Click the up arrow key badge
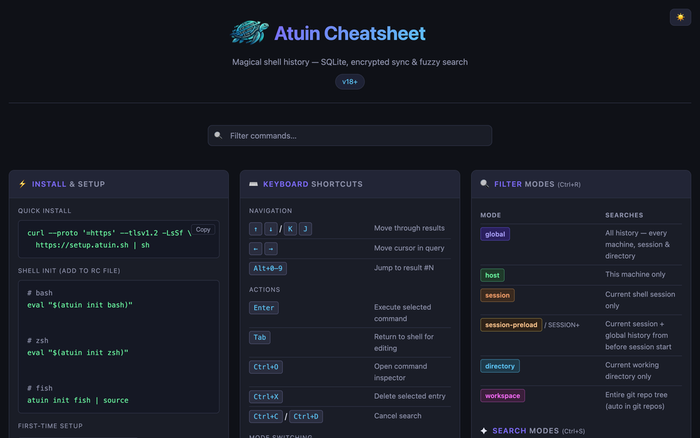This screenshot has height=438, width=700. pos(255,229)
